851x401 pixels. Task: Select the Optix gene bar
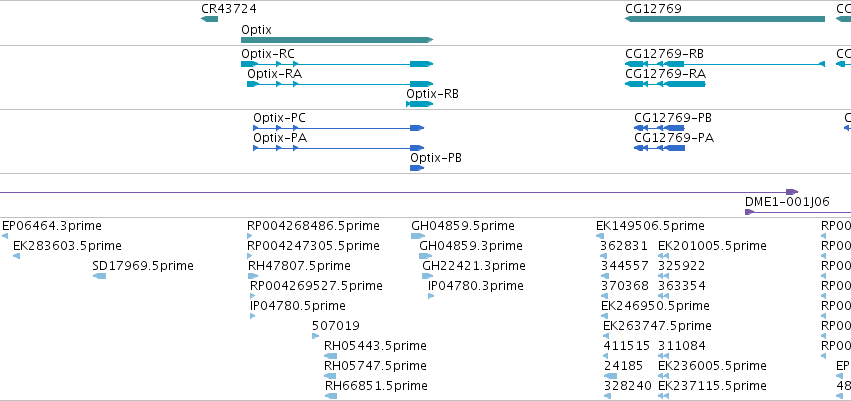point(337,40)
